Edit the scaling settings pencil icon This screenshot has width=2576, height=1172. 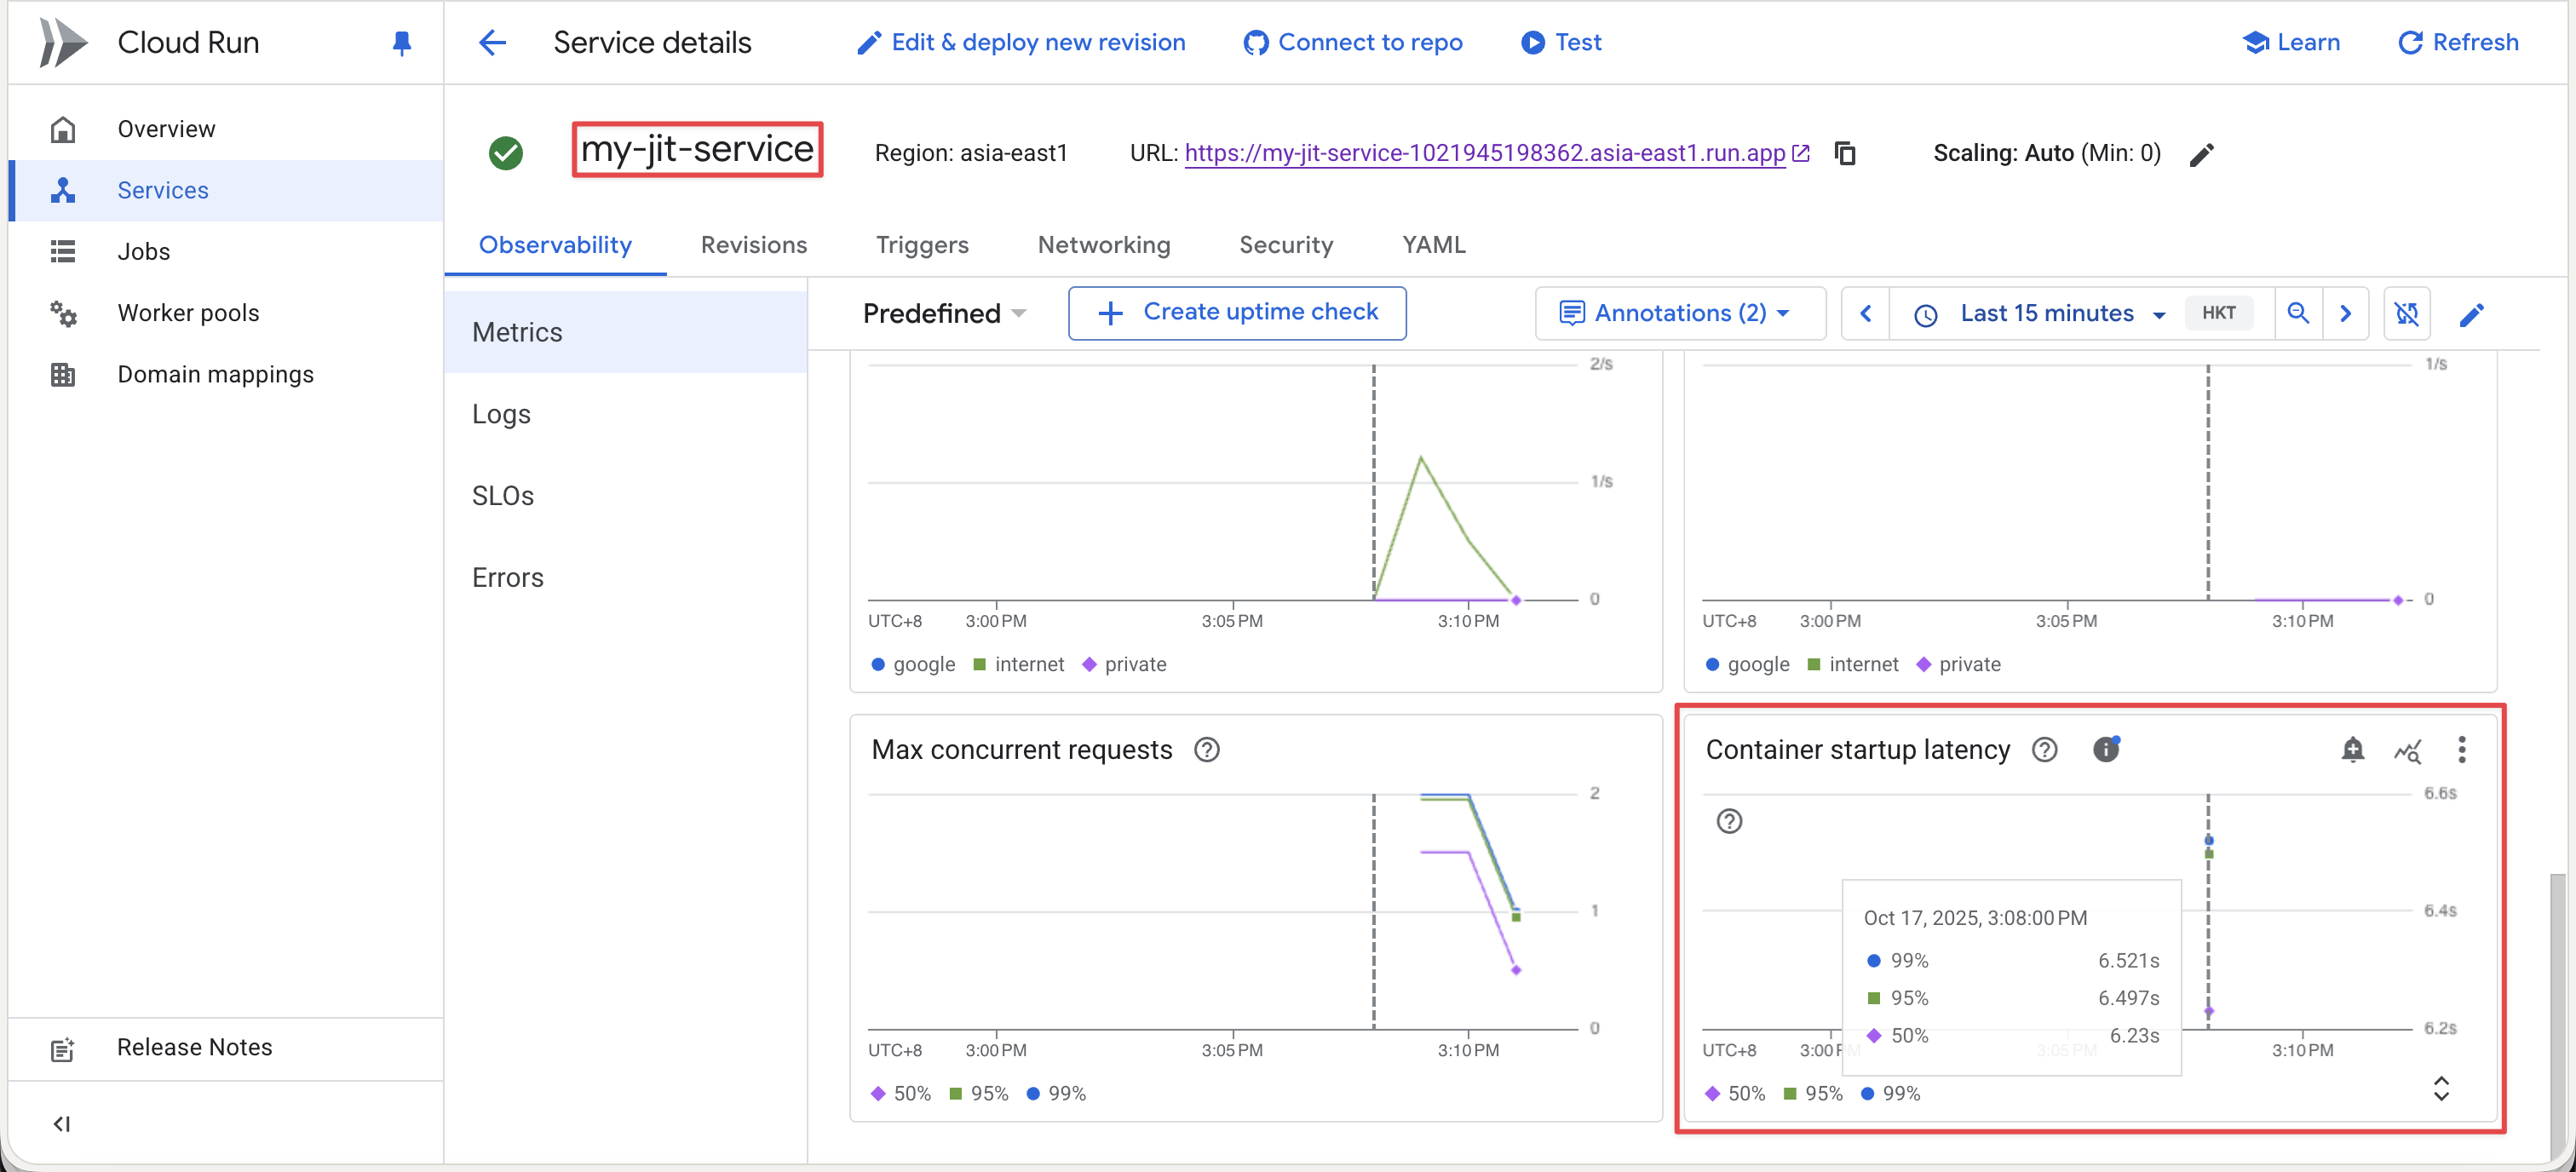tap(2203, 153)
